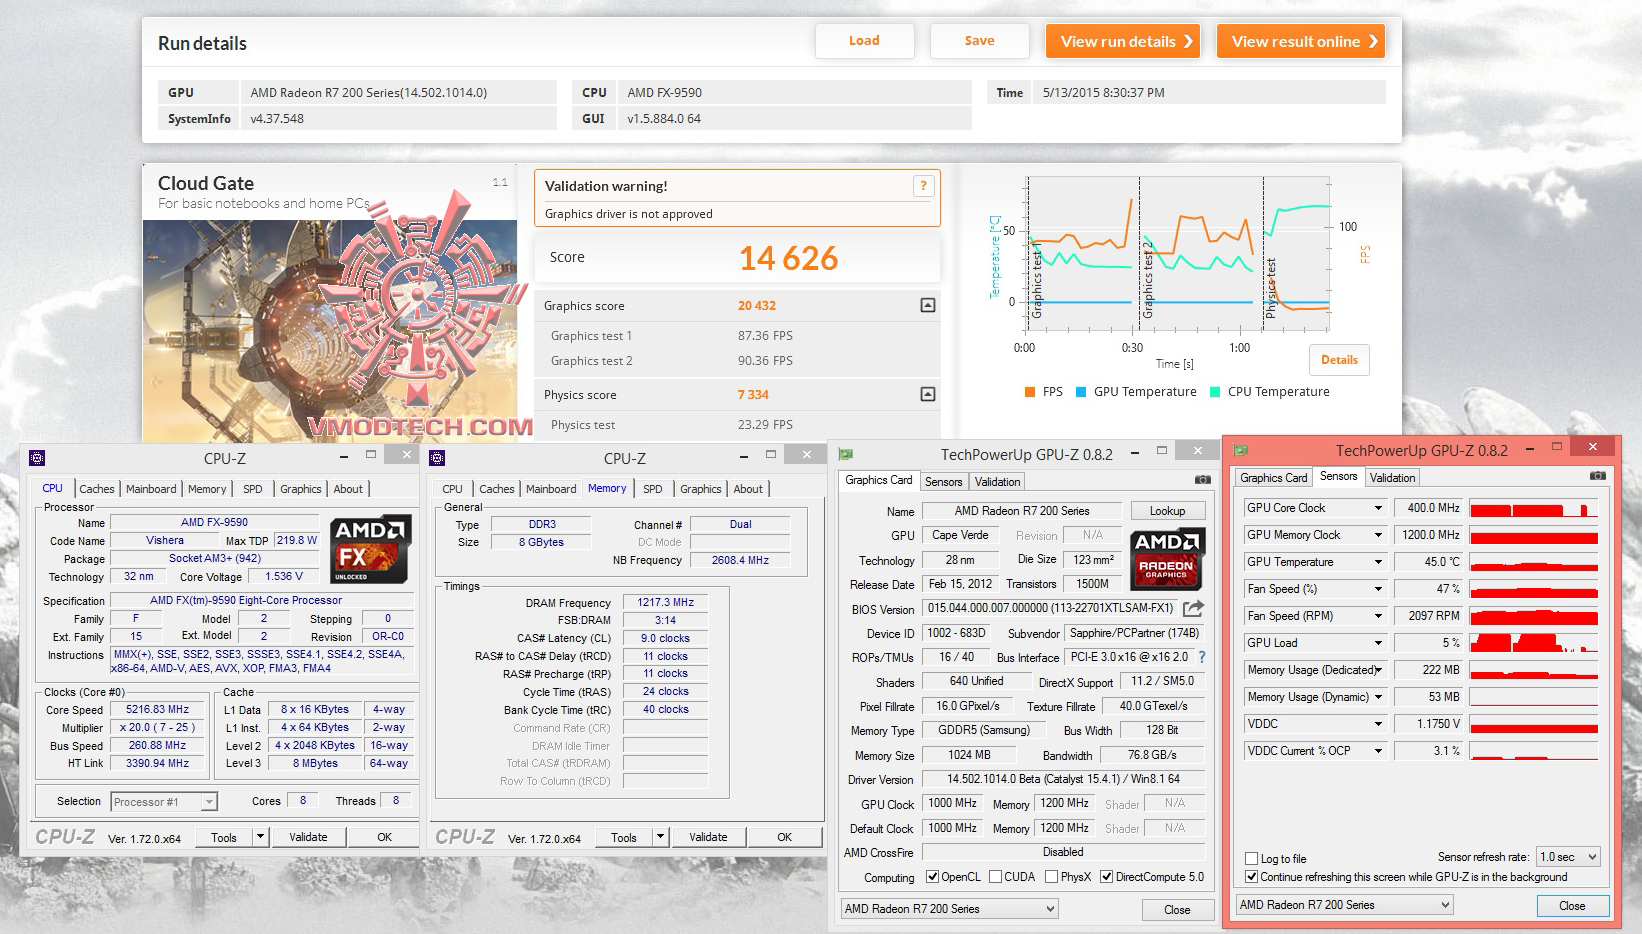Open the Memory Usage (Dynamic) dropdown
This screenshot has width=1642, height=934.
point(1378,697)
